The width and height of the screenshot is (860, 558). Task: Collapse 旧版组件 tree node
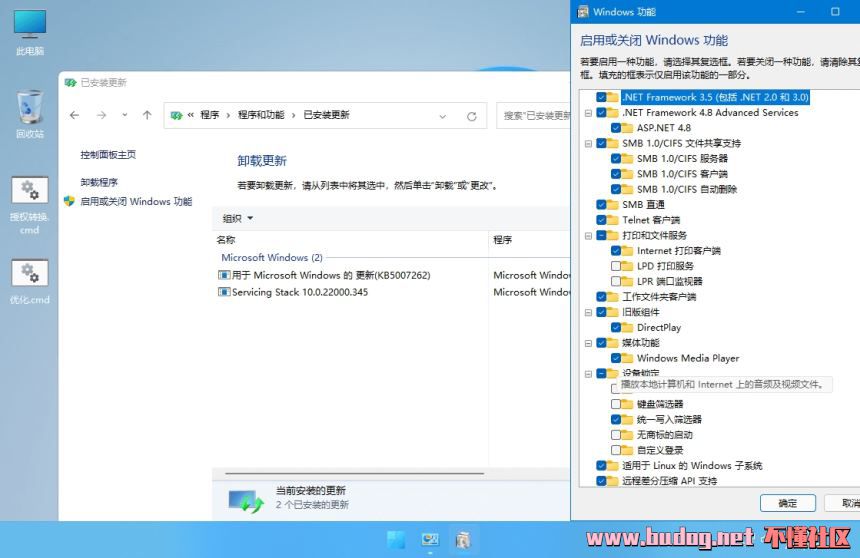pyautogui.click(x=589, y=313)
